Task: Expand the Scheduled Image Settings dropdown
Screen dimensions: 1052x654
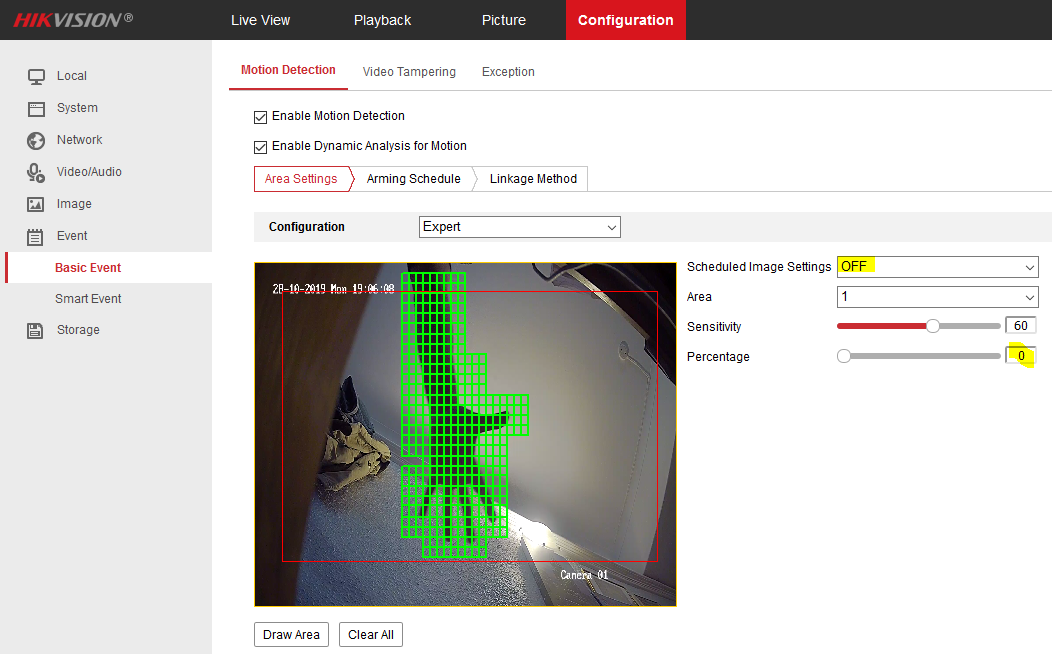Action: tap(937, 267)
